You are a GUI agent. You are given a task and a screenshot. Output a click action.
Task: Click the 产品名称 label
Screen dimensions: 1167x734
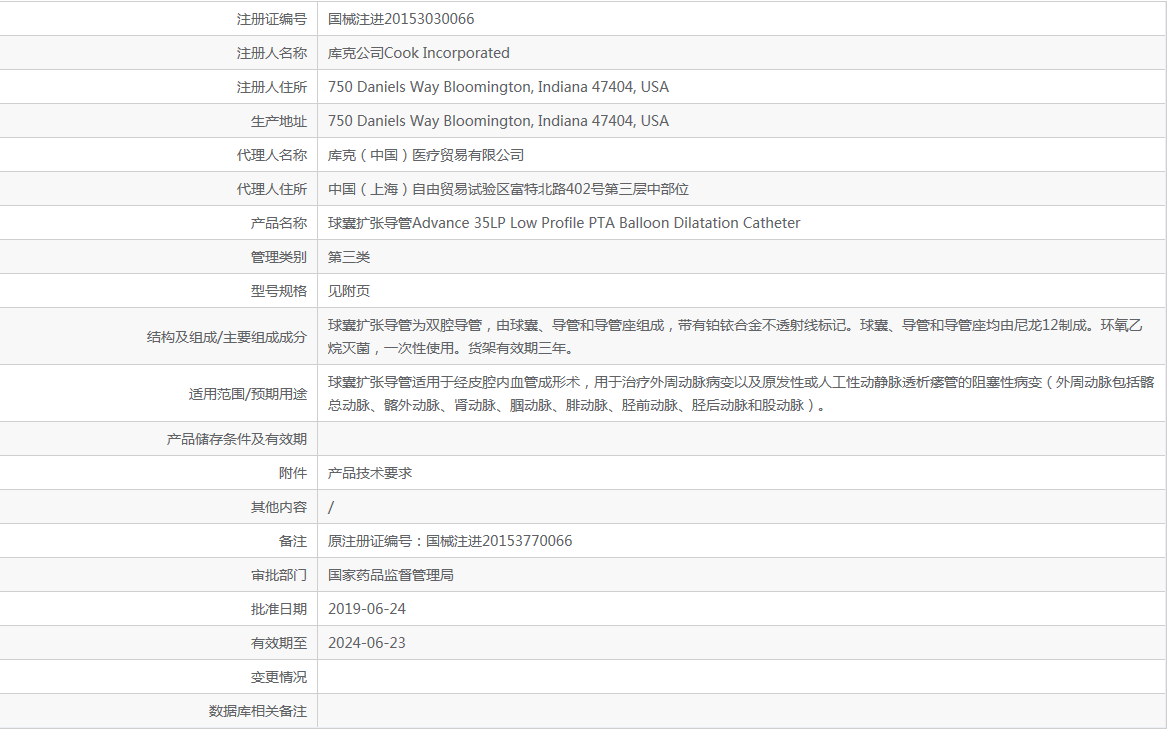(279, 223)
